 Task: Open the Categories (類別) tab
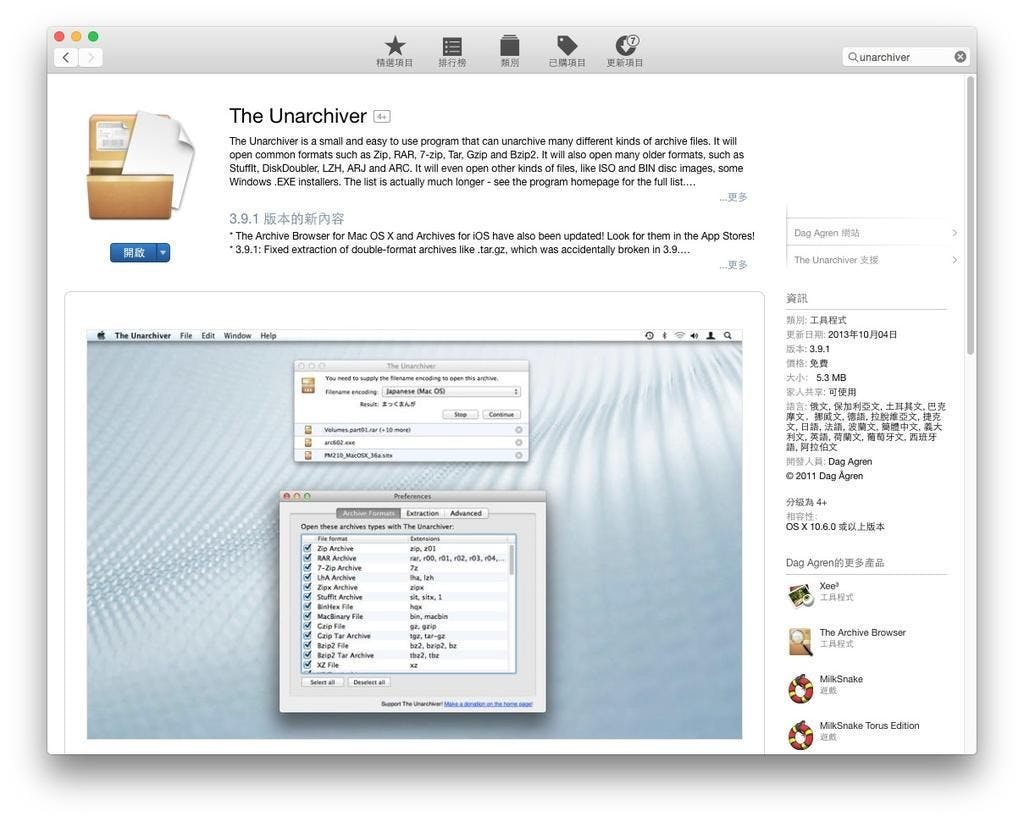(x=509, y=51)
